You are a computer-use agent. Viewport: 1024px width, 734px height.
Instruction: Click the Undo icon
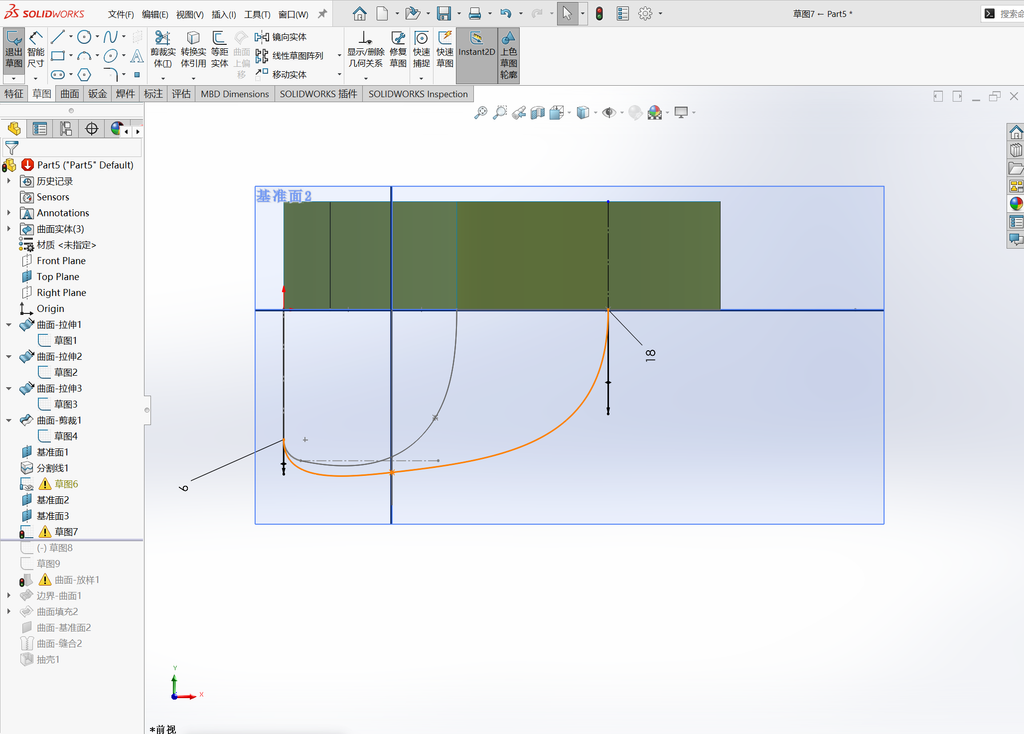pos(506,13)
